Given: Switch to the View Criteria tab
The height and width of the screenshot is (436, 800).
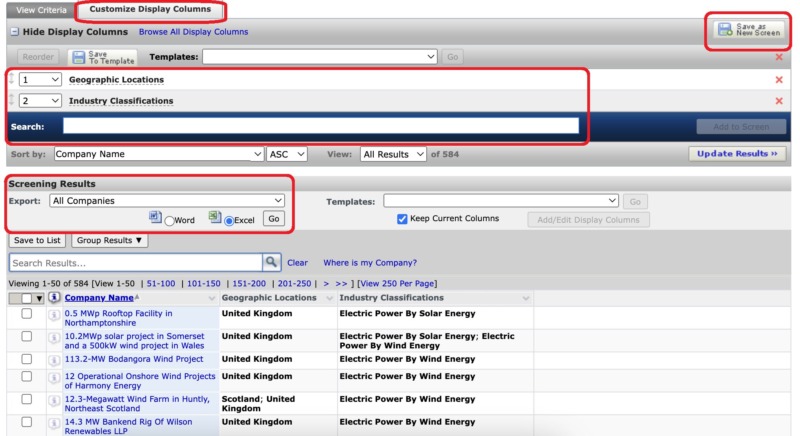Looking at the screenshot, I should point(41,10).
